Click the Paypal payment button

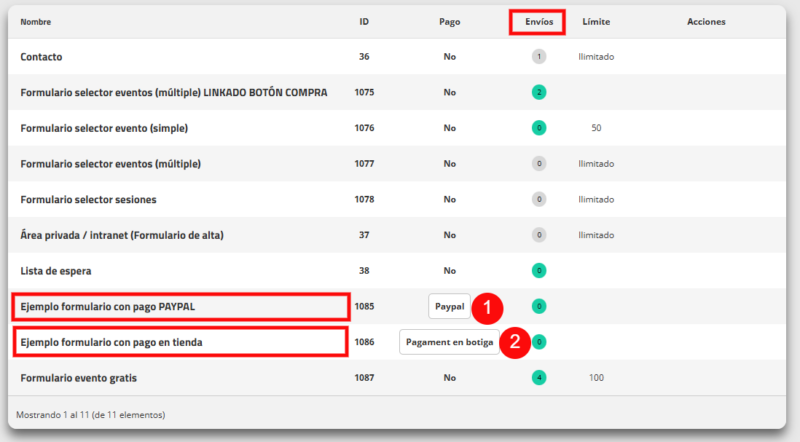[x=449, y=306]
